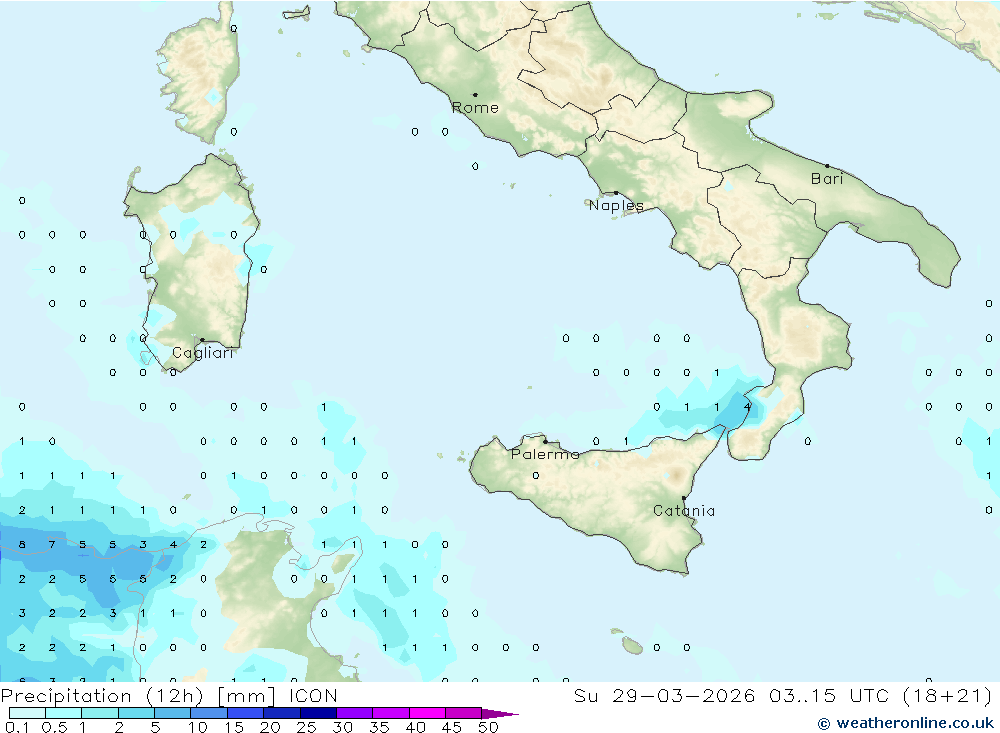Screen dimensions: 1000x733
Task: Click the Catania city dot marker
Action: [x=684, y=498]
